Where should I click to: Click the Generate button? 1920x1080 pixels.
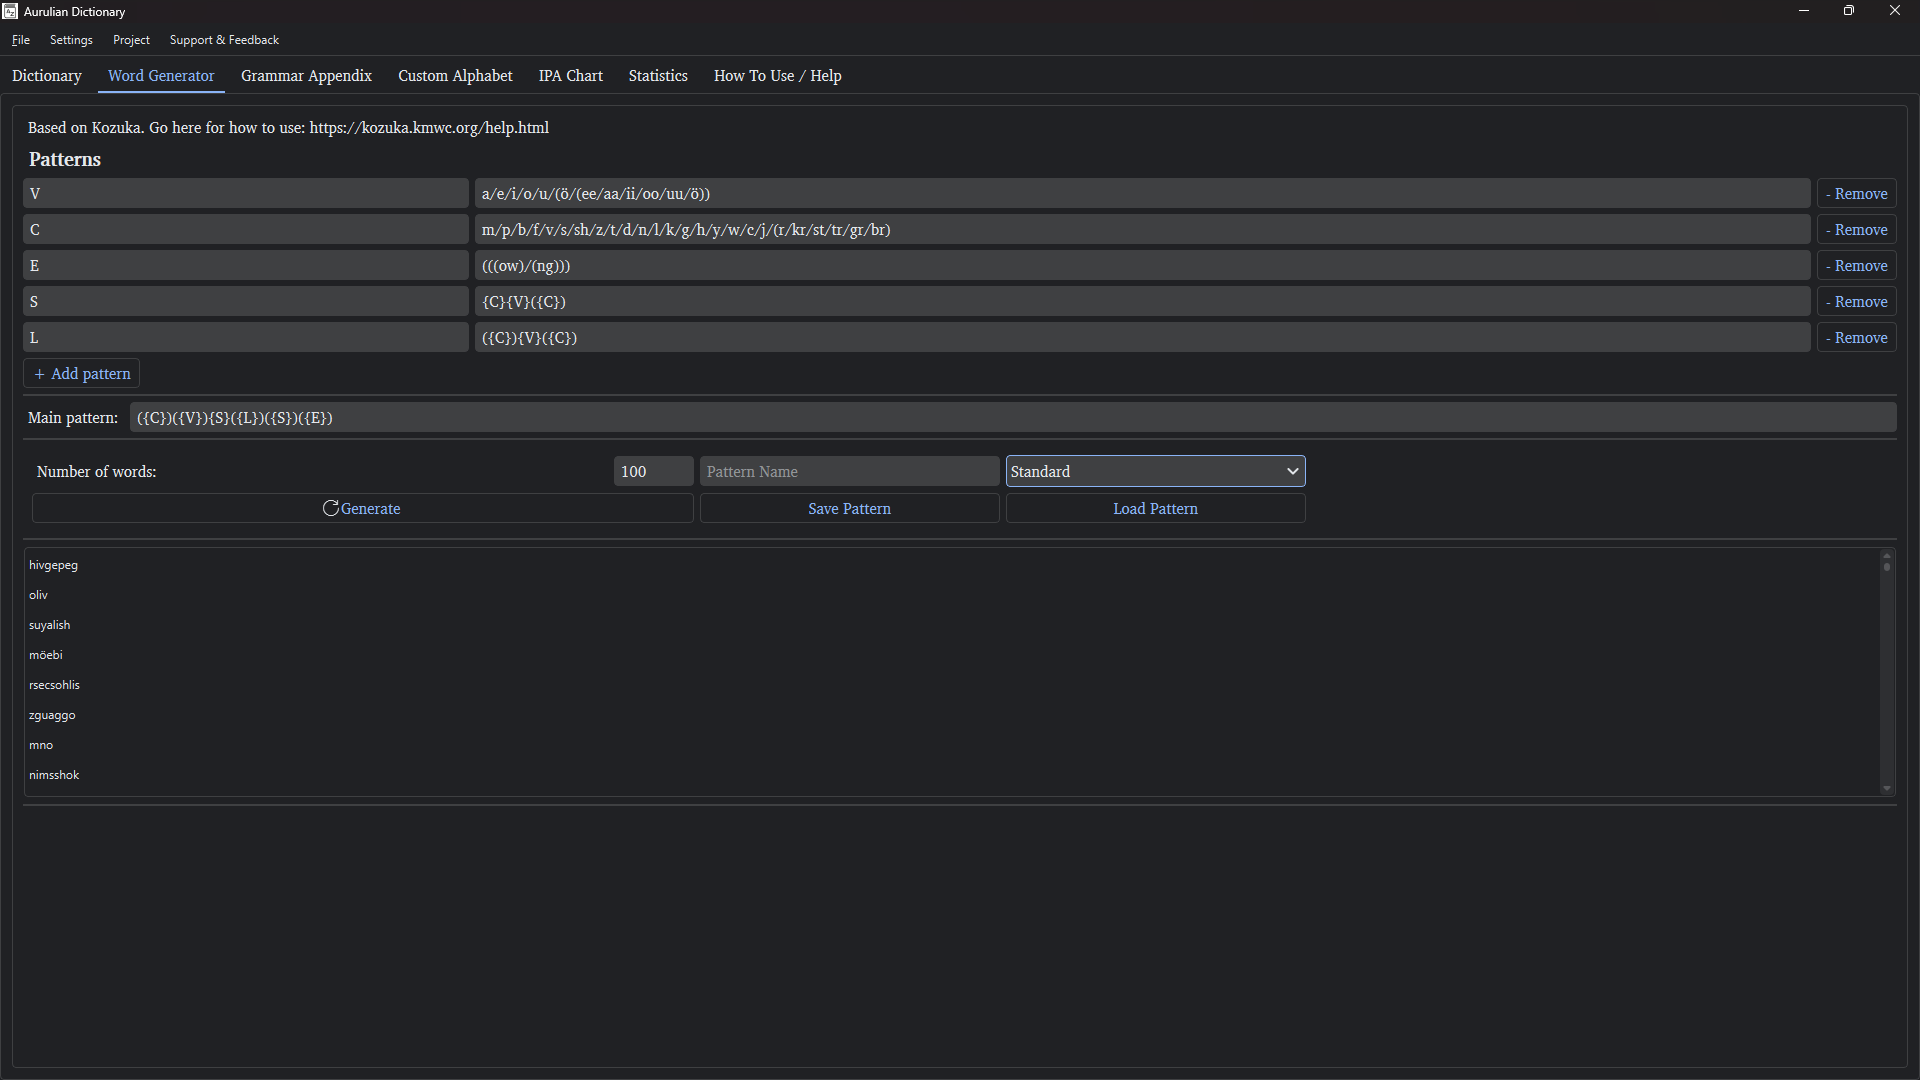(x=362, y=509)
